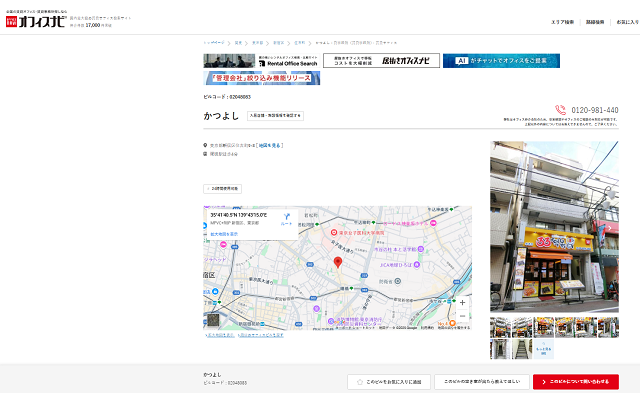The image size is (640, 393).
Task: Click the view larger map link in map card
Action: coord(224,234)
